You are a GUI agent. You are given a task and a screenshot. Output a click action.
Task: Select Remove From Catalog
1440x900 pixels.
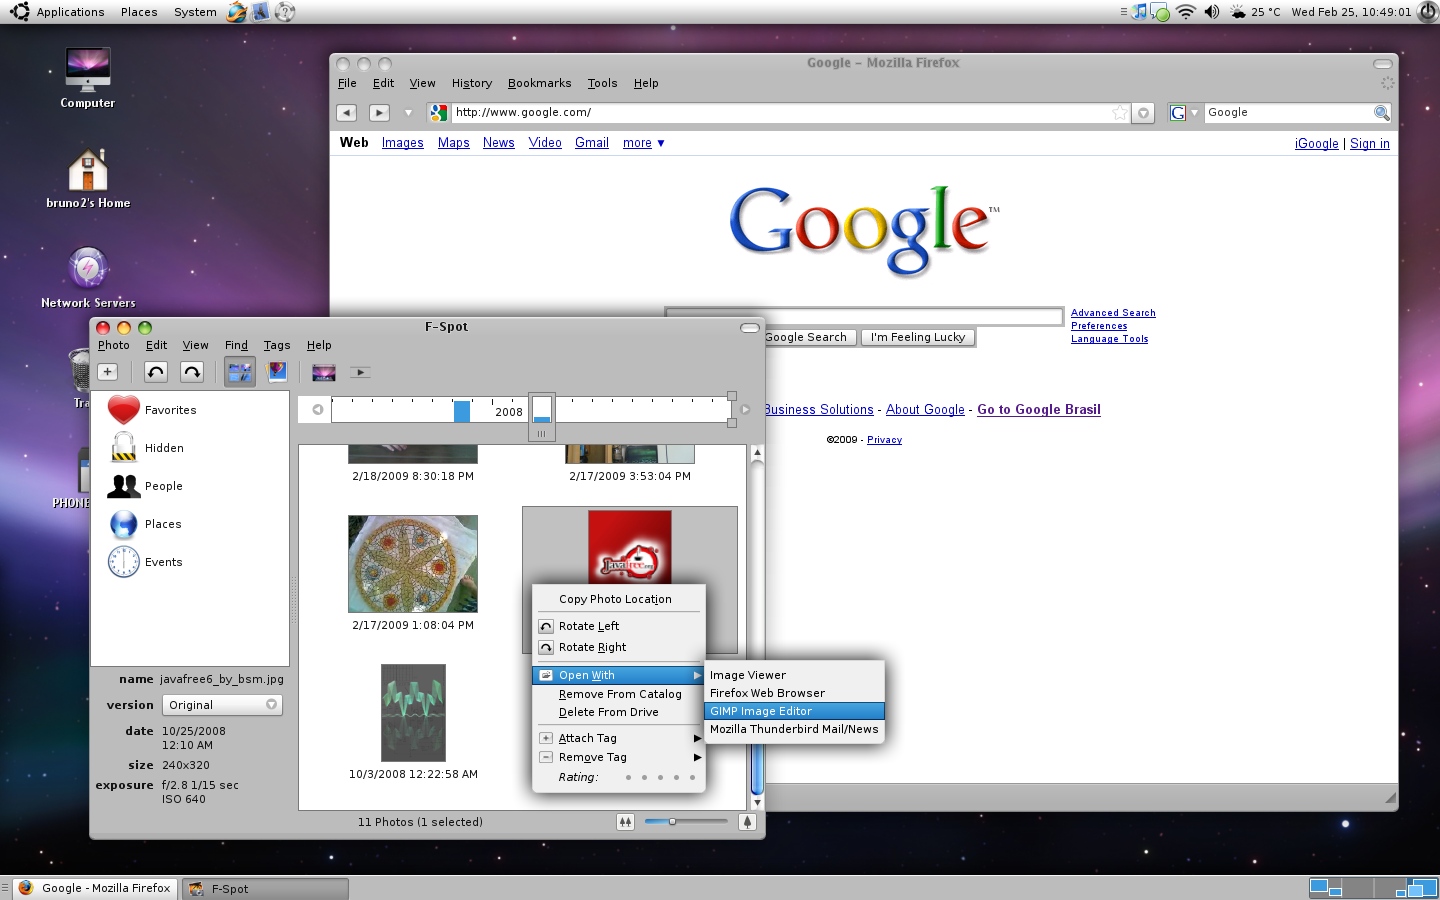(618, 694)
